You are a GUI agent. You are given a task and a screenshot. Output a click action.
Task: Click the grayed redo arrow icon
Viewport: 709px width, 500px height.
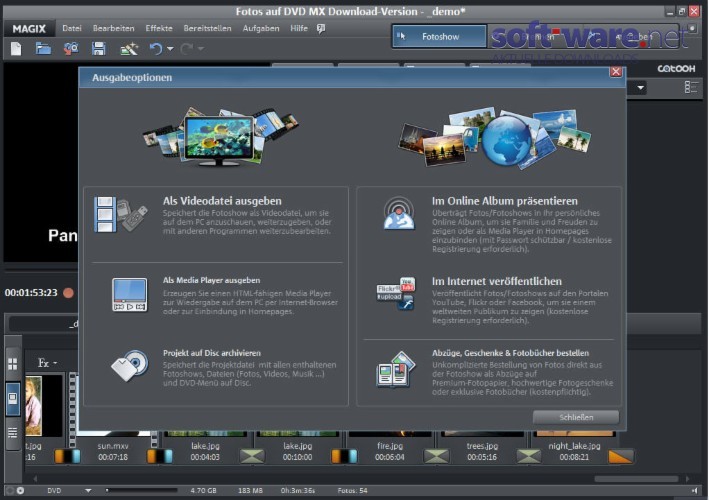(x=186, y=48)
